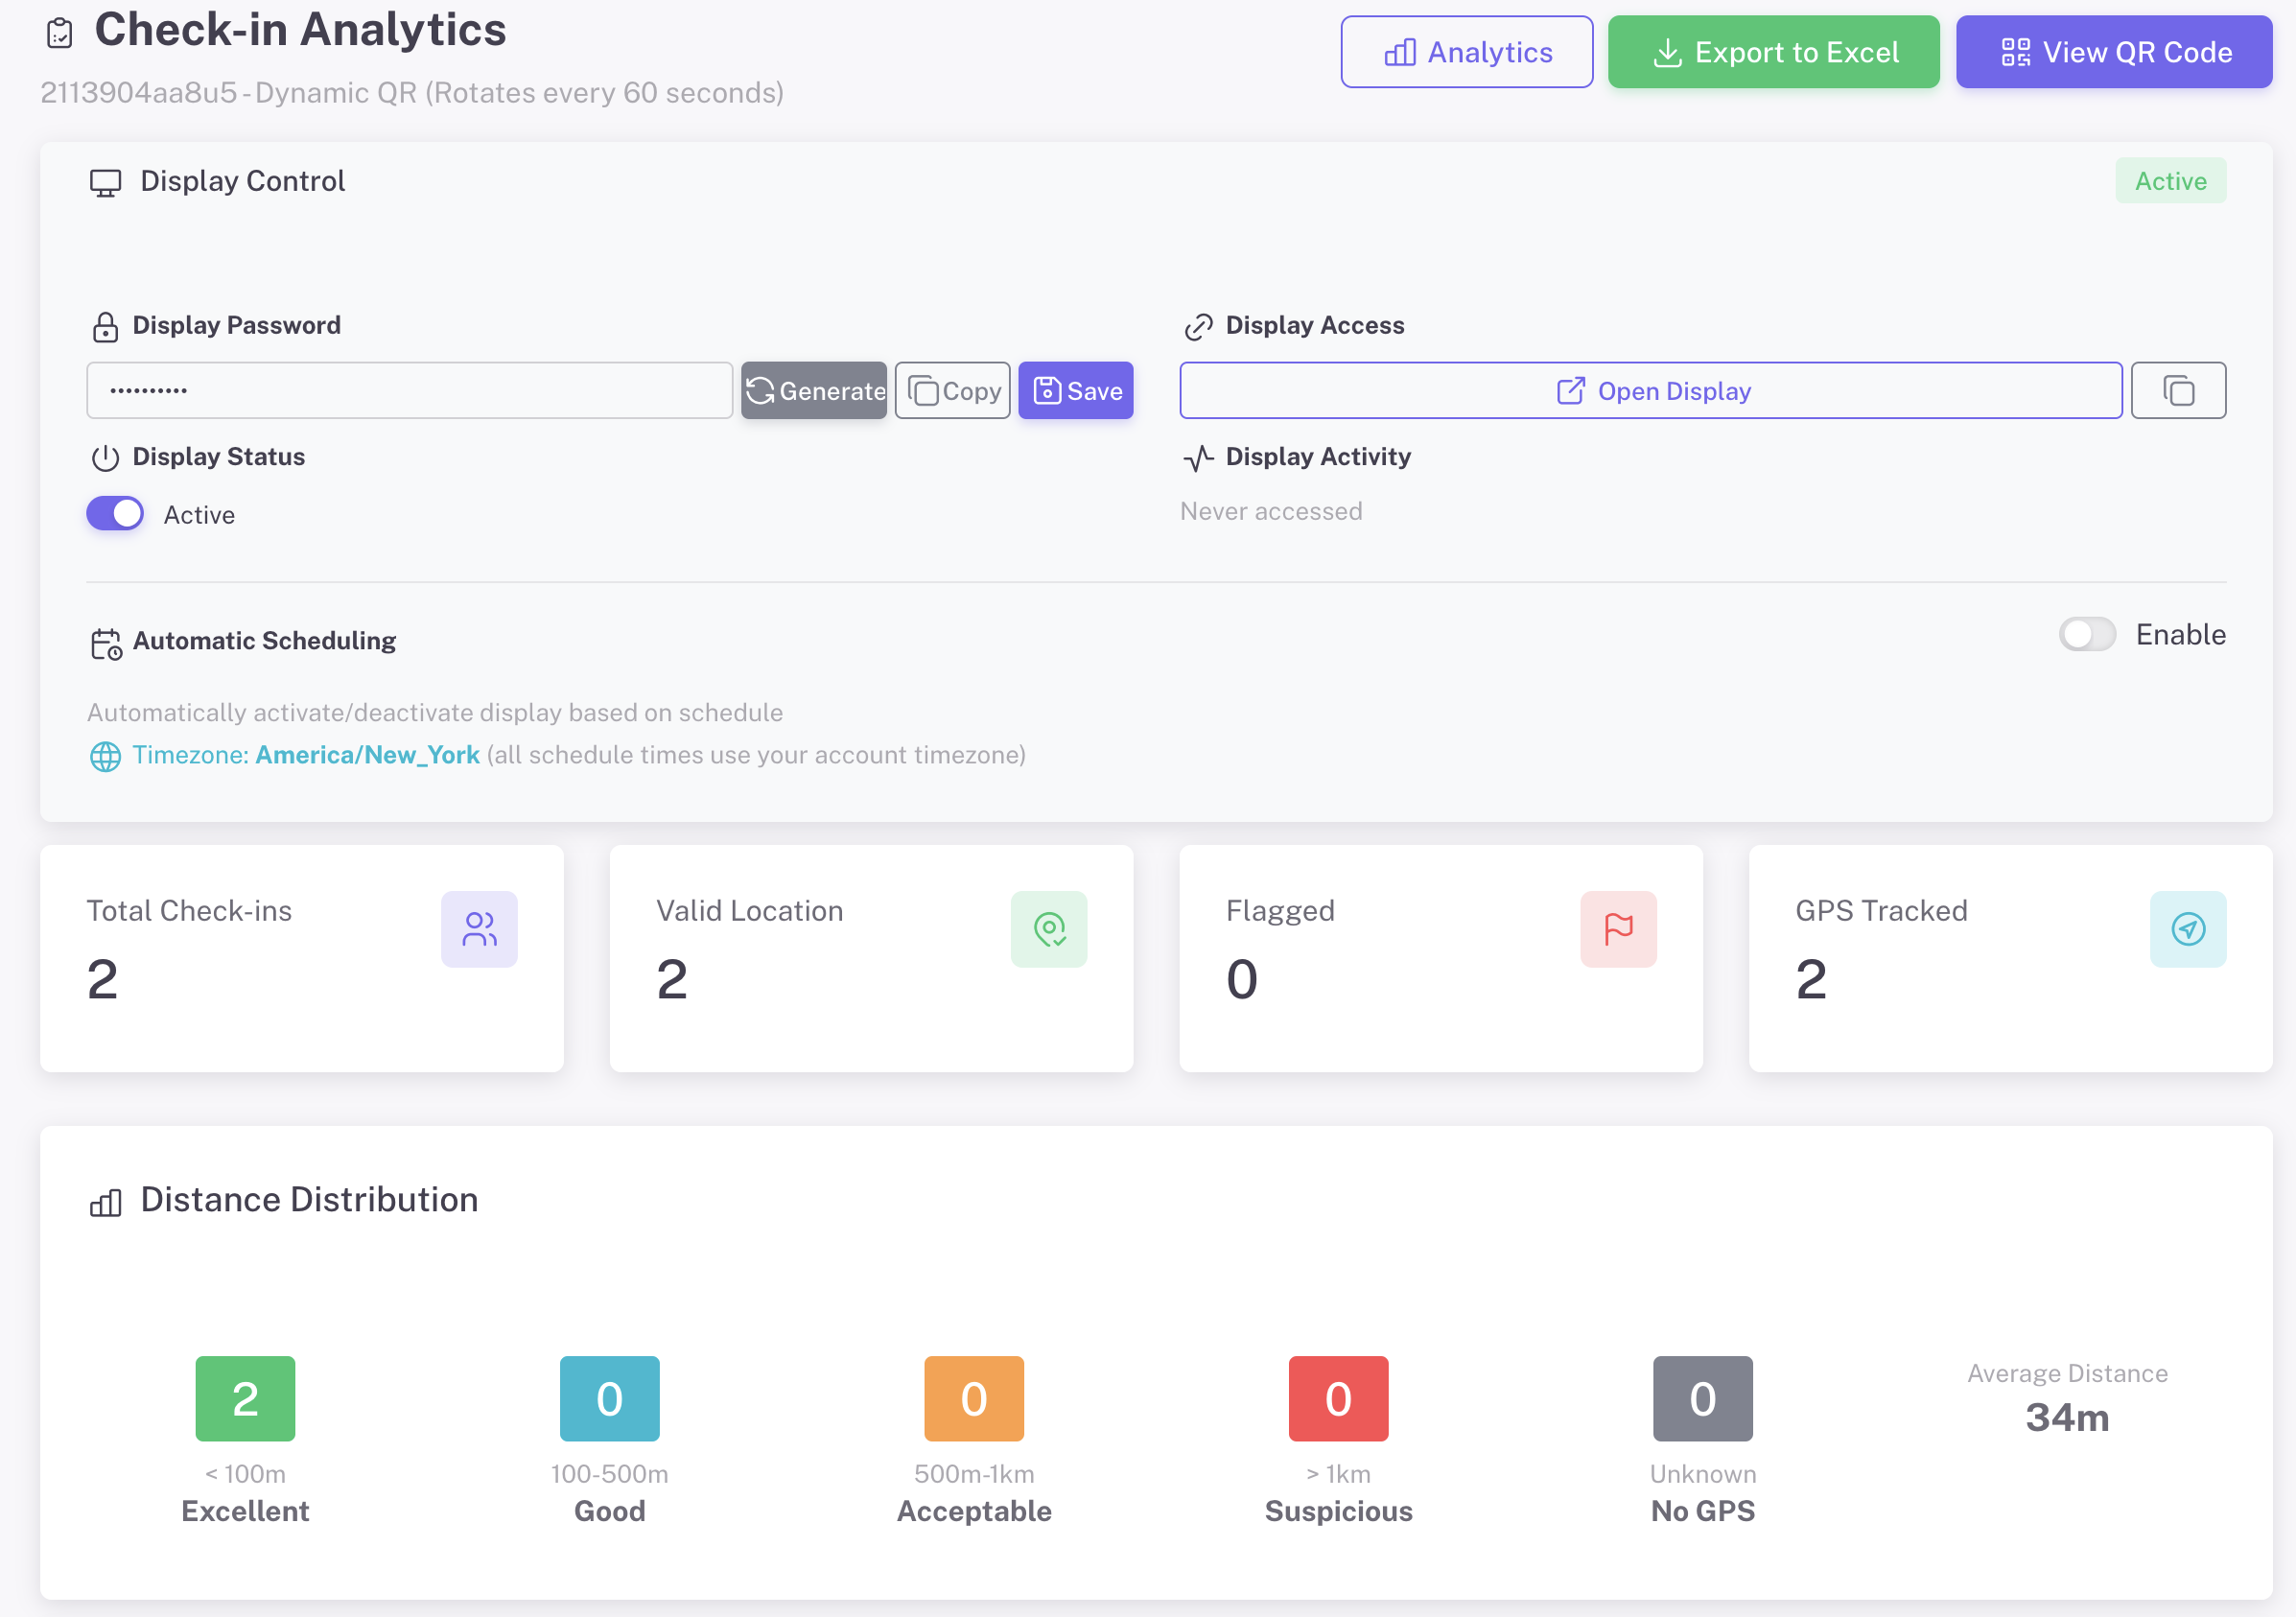Click the people icon on Total Check-ins card

pos(480,929)
